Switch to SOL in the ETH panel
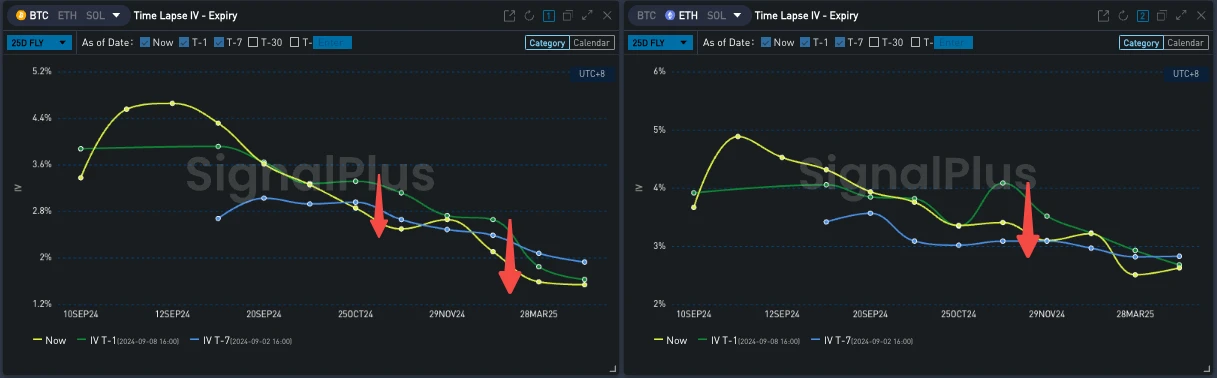The height and width of the screenshot is (378, 1217). 716,16
